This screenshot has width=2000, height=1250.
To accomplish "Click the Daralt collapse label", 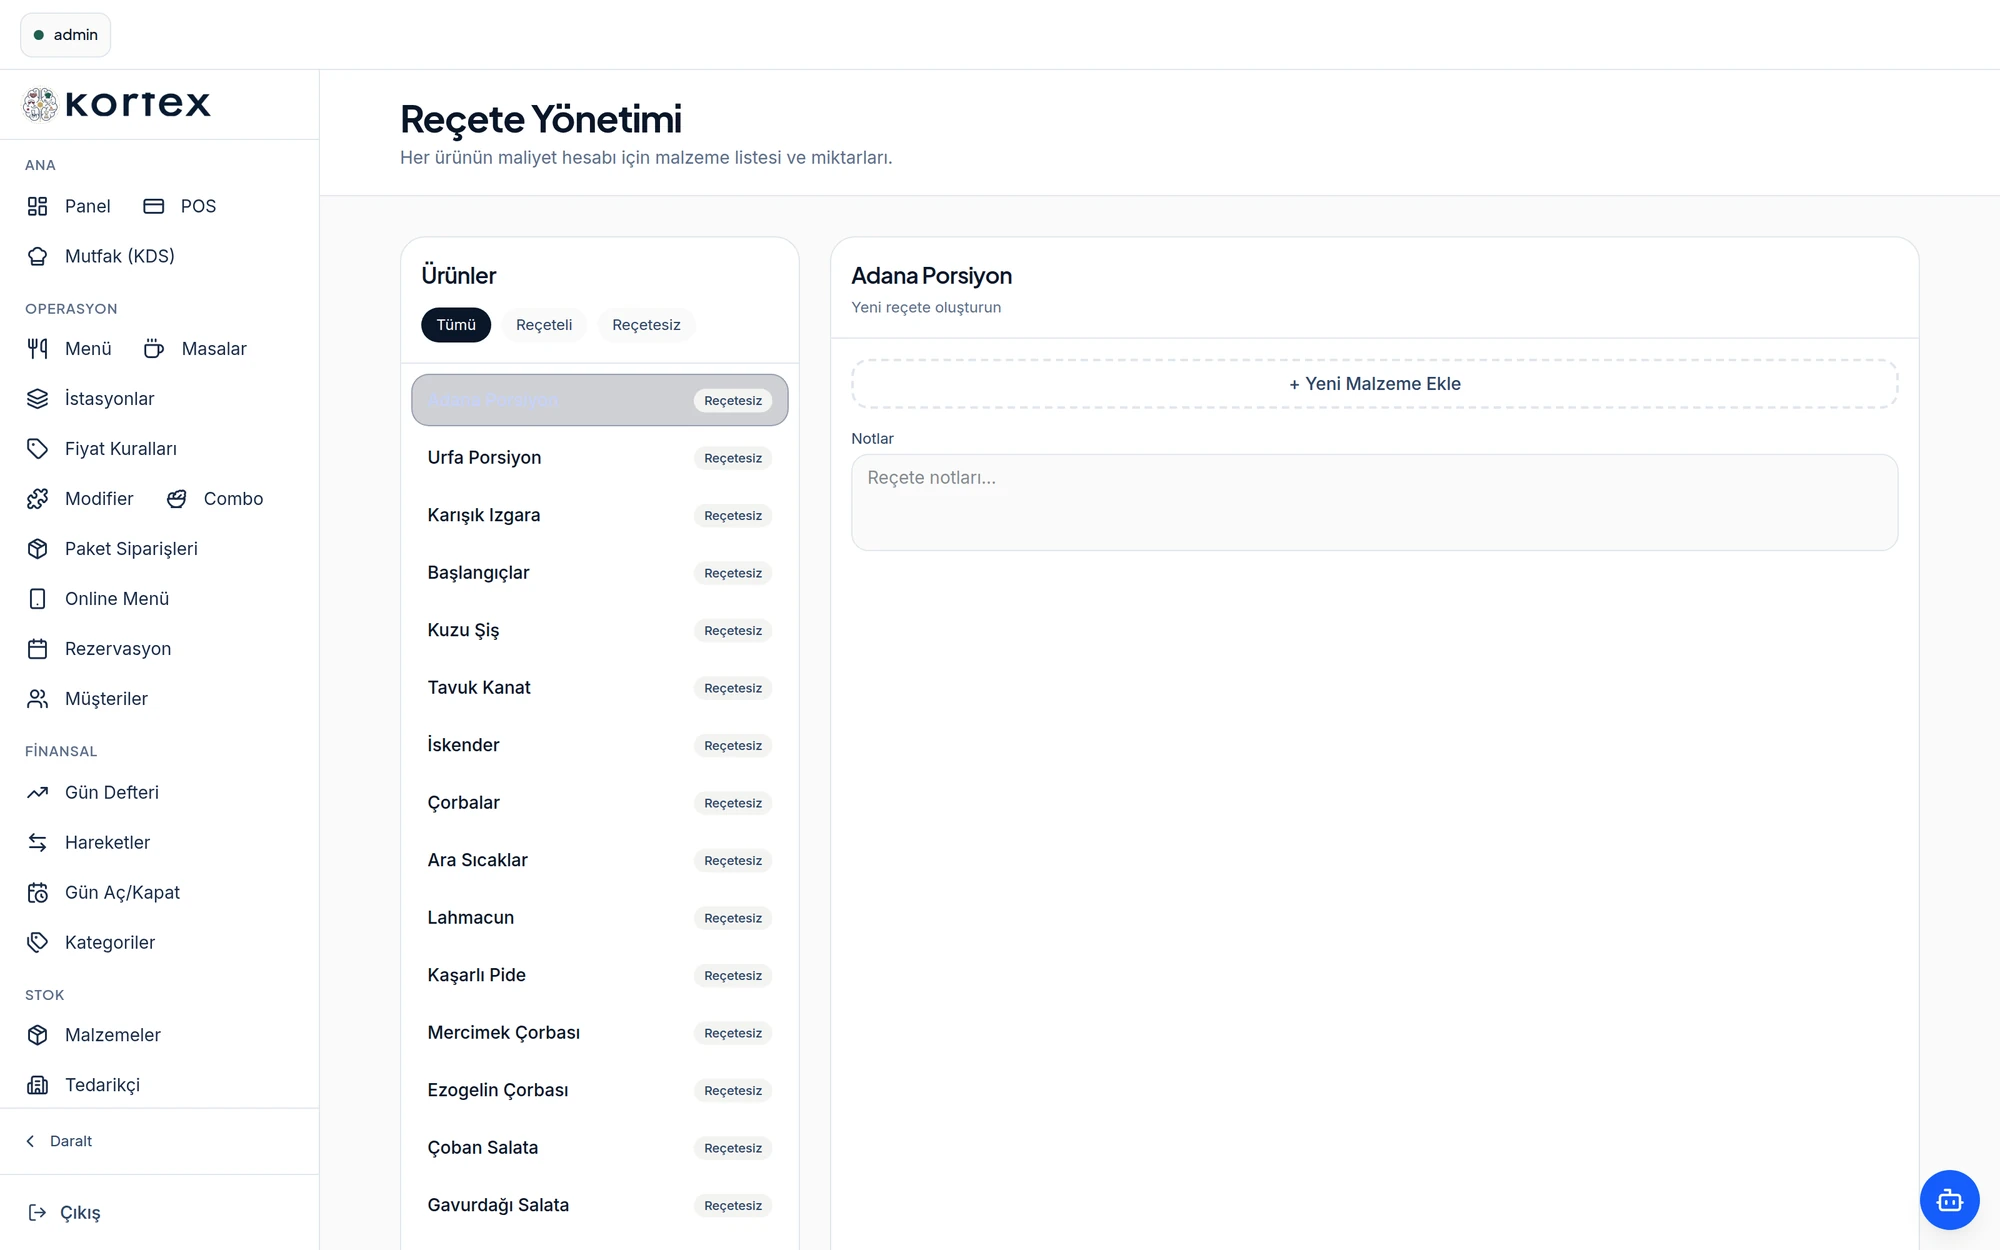I will pyautogui.click(x=71, y=1141).
